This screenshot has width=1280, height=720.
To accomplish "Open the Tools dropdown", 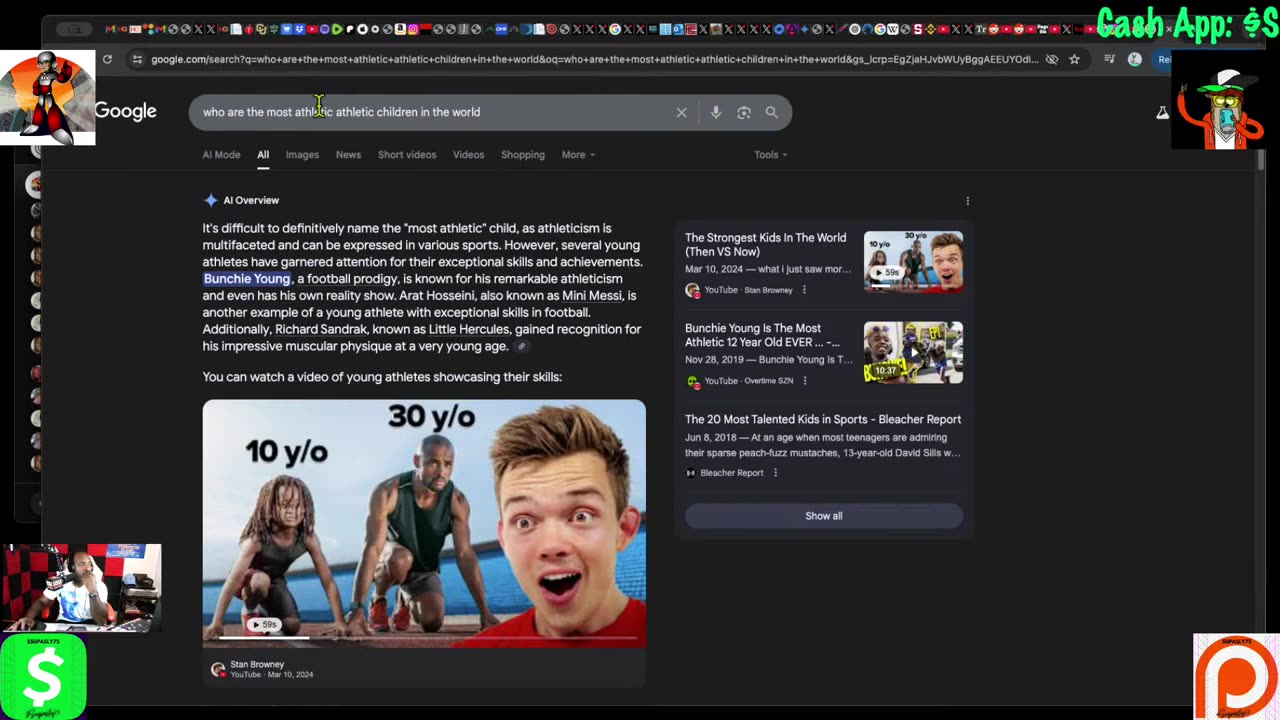I will [x=770, y=155].
